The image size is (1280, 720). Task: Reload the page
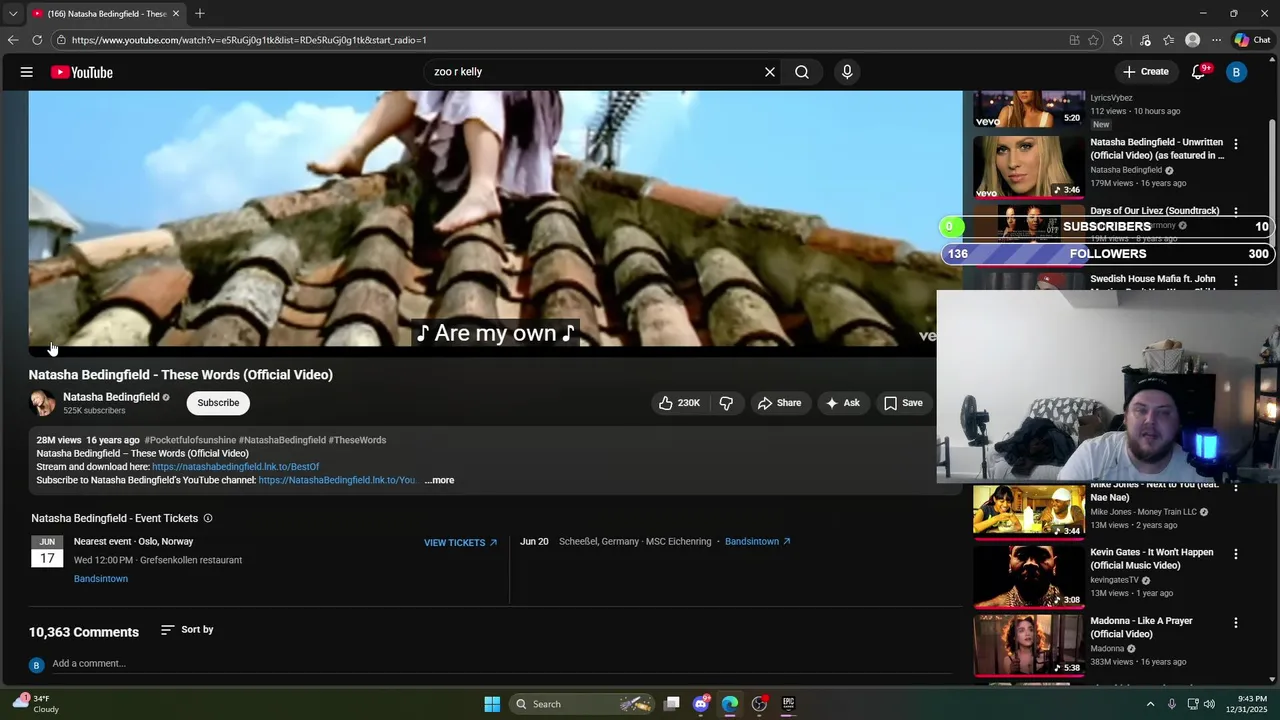37,40
